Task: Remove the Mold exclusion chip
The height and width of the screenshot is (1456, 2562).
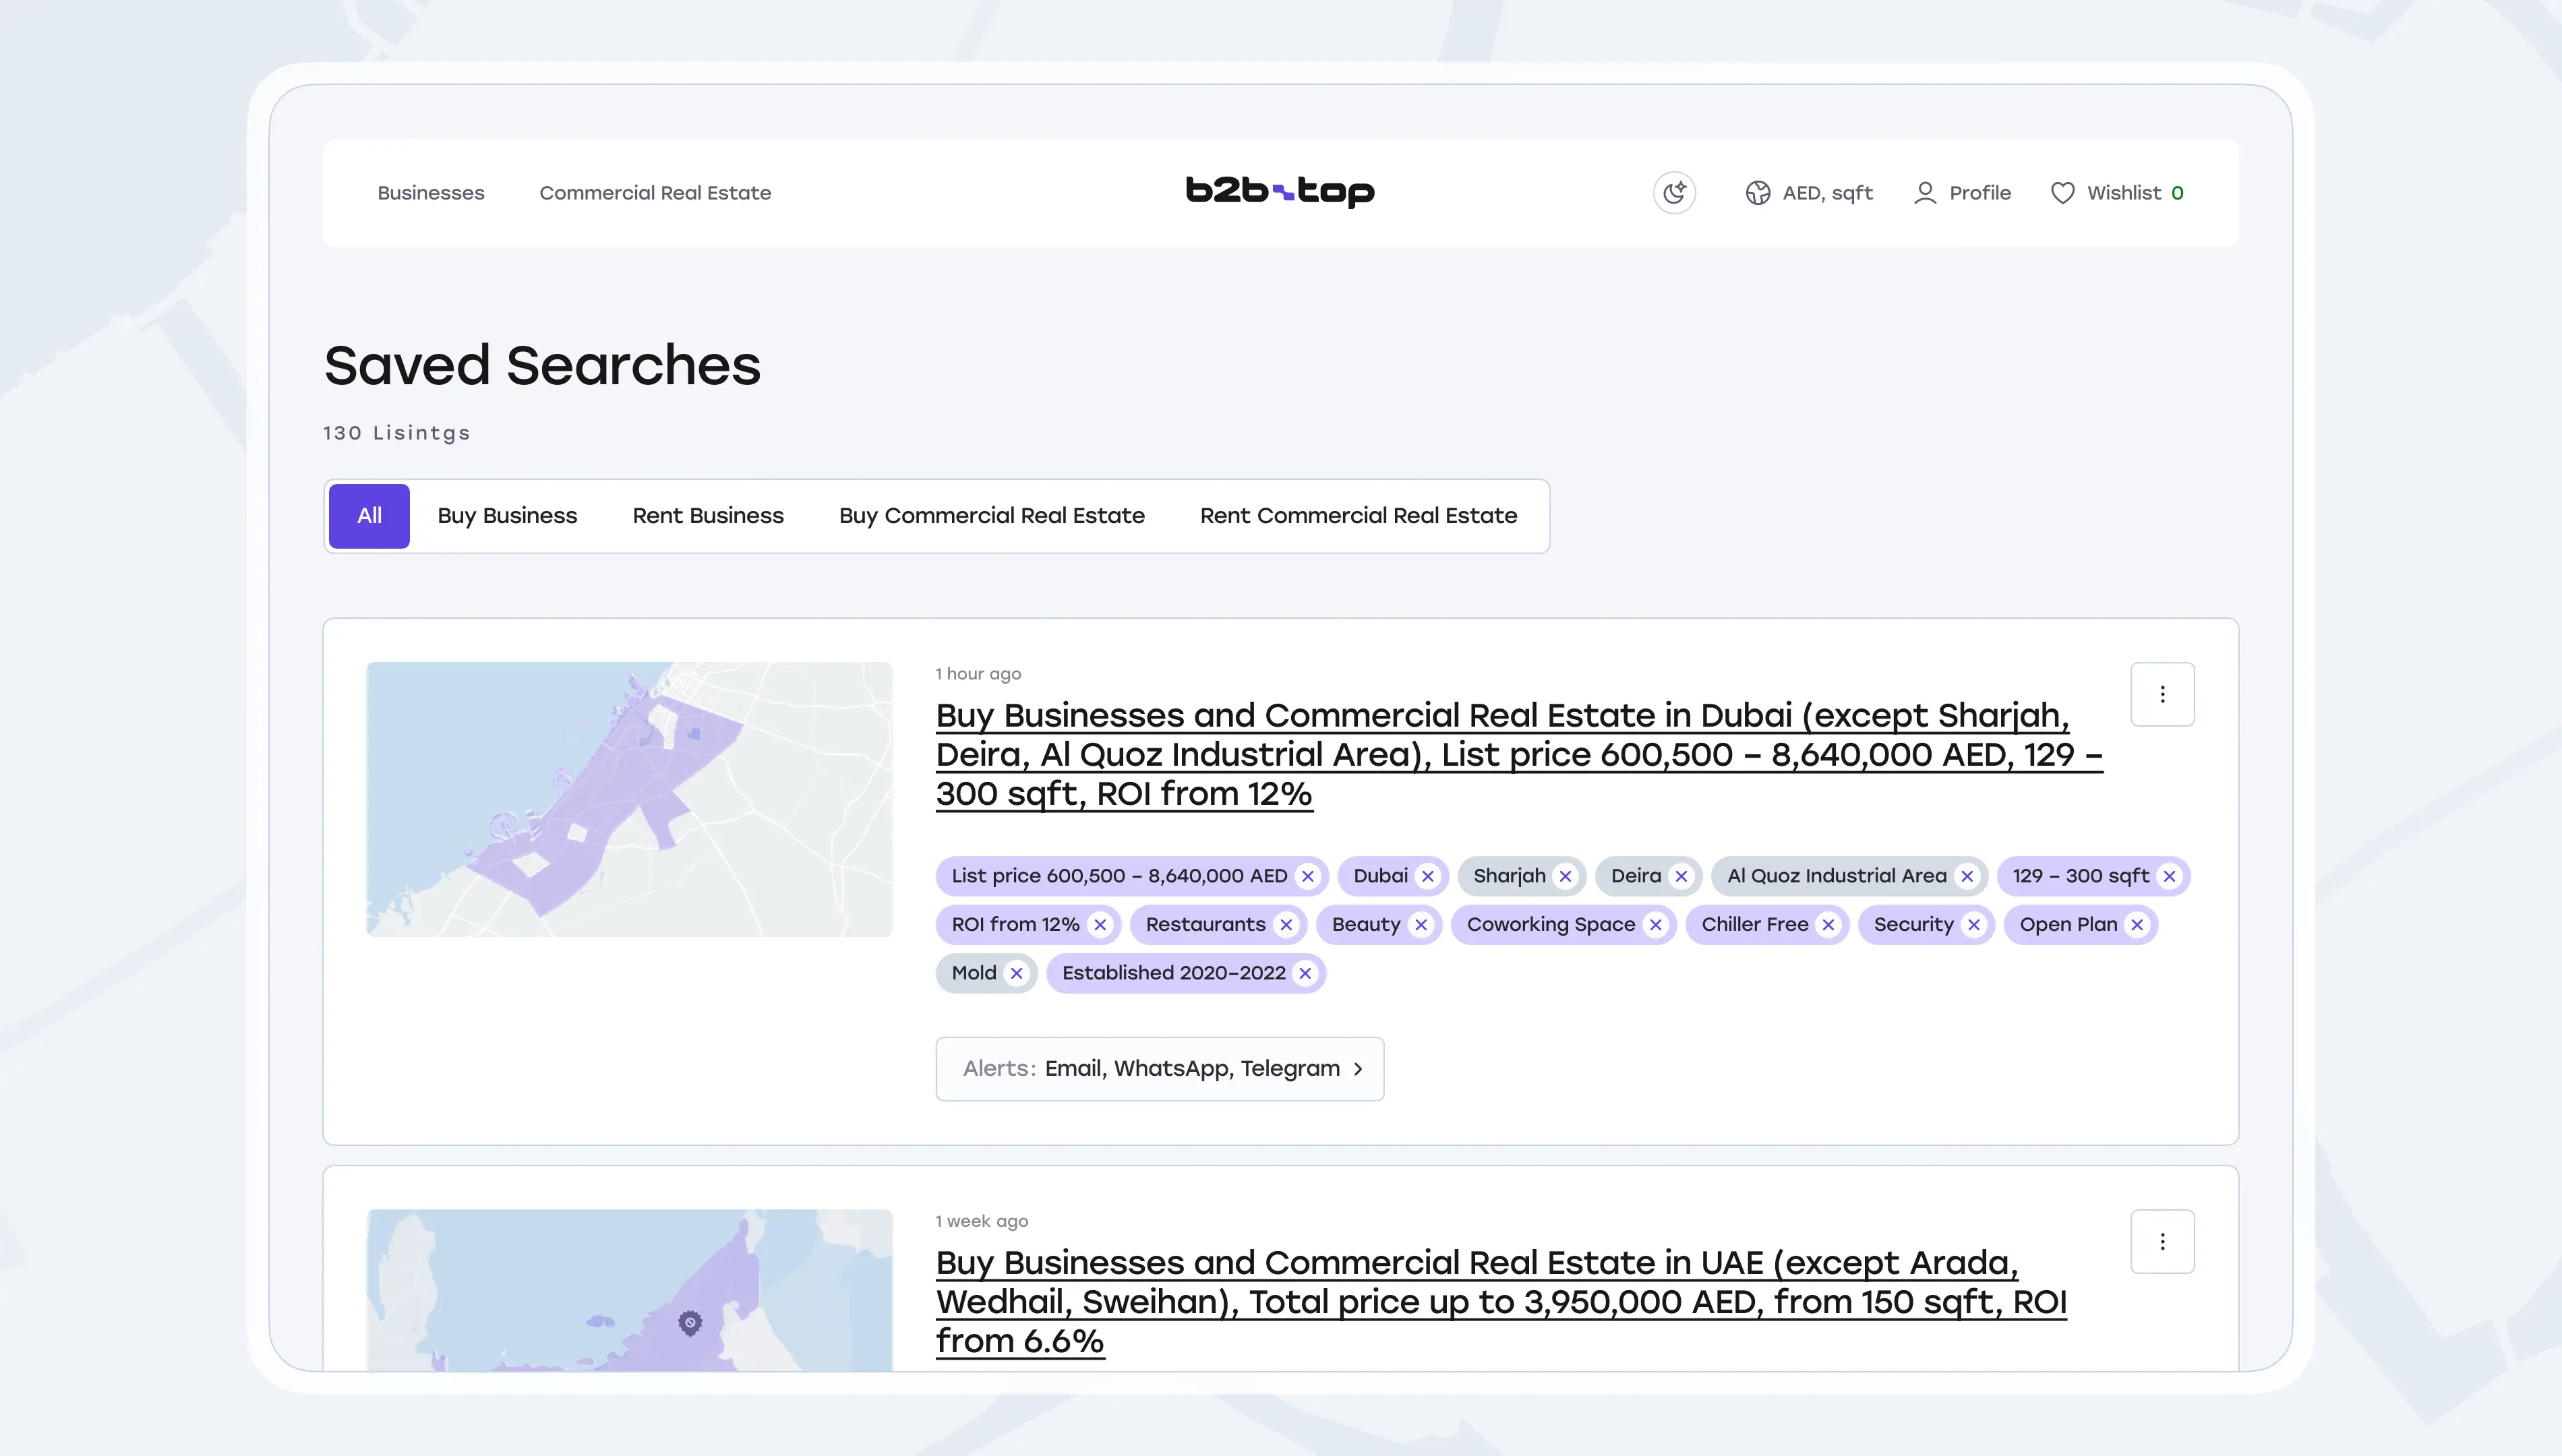Action: (1016, 973)
